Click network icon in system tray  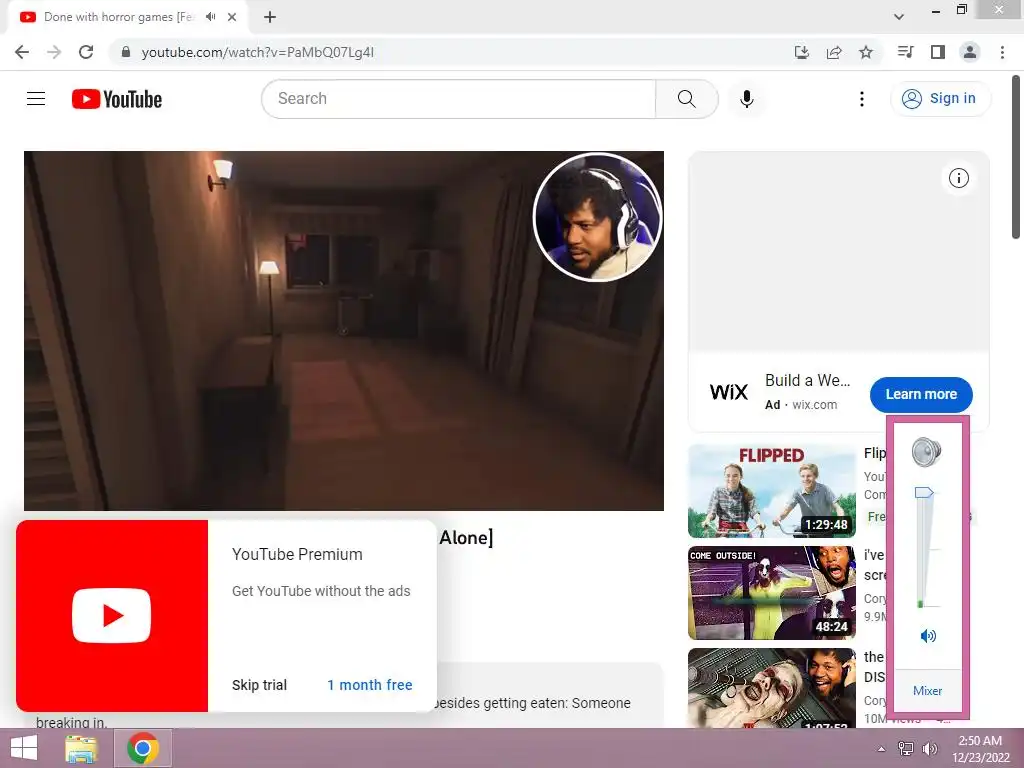pyautogui.click(x=906, y=749)
